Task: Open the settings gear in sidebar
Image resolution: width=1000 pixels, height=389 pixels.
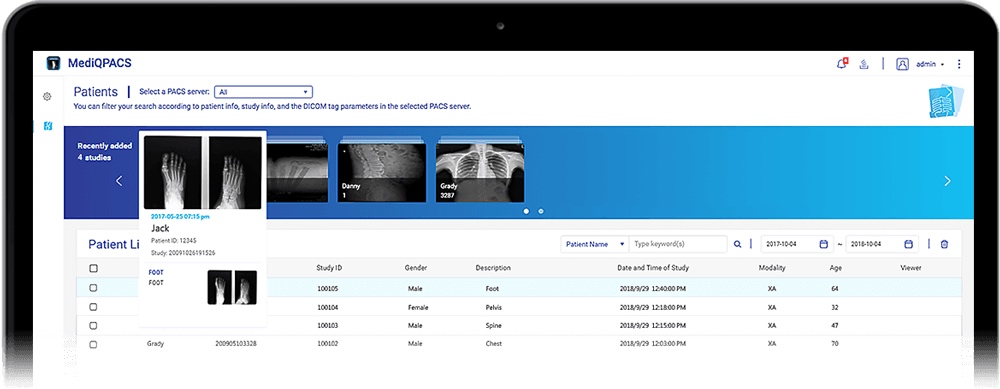Action: click(47, 97)
